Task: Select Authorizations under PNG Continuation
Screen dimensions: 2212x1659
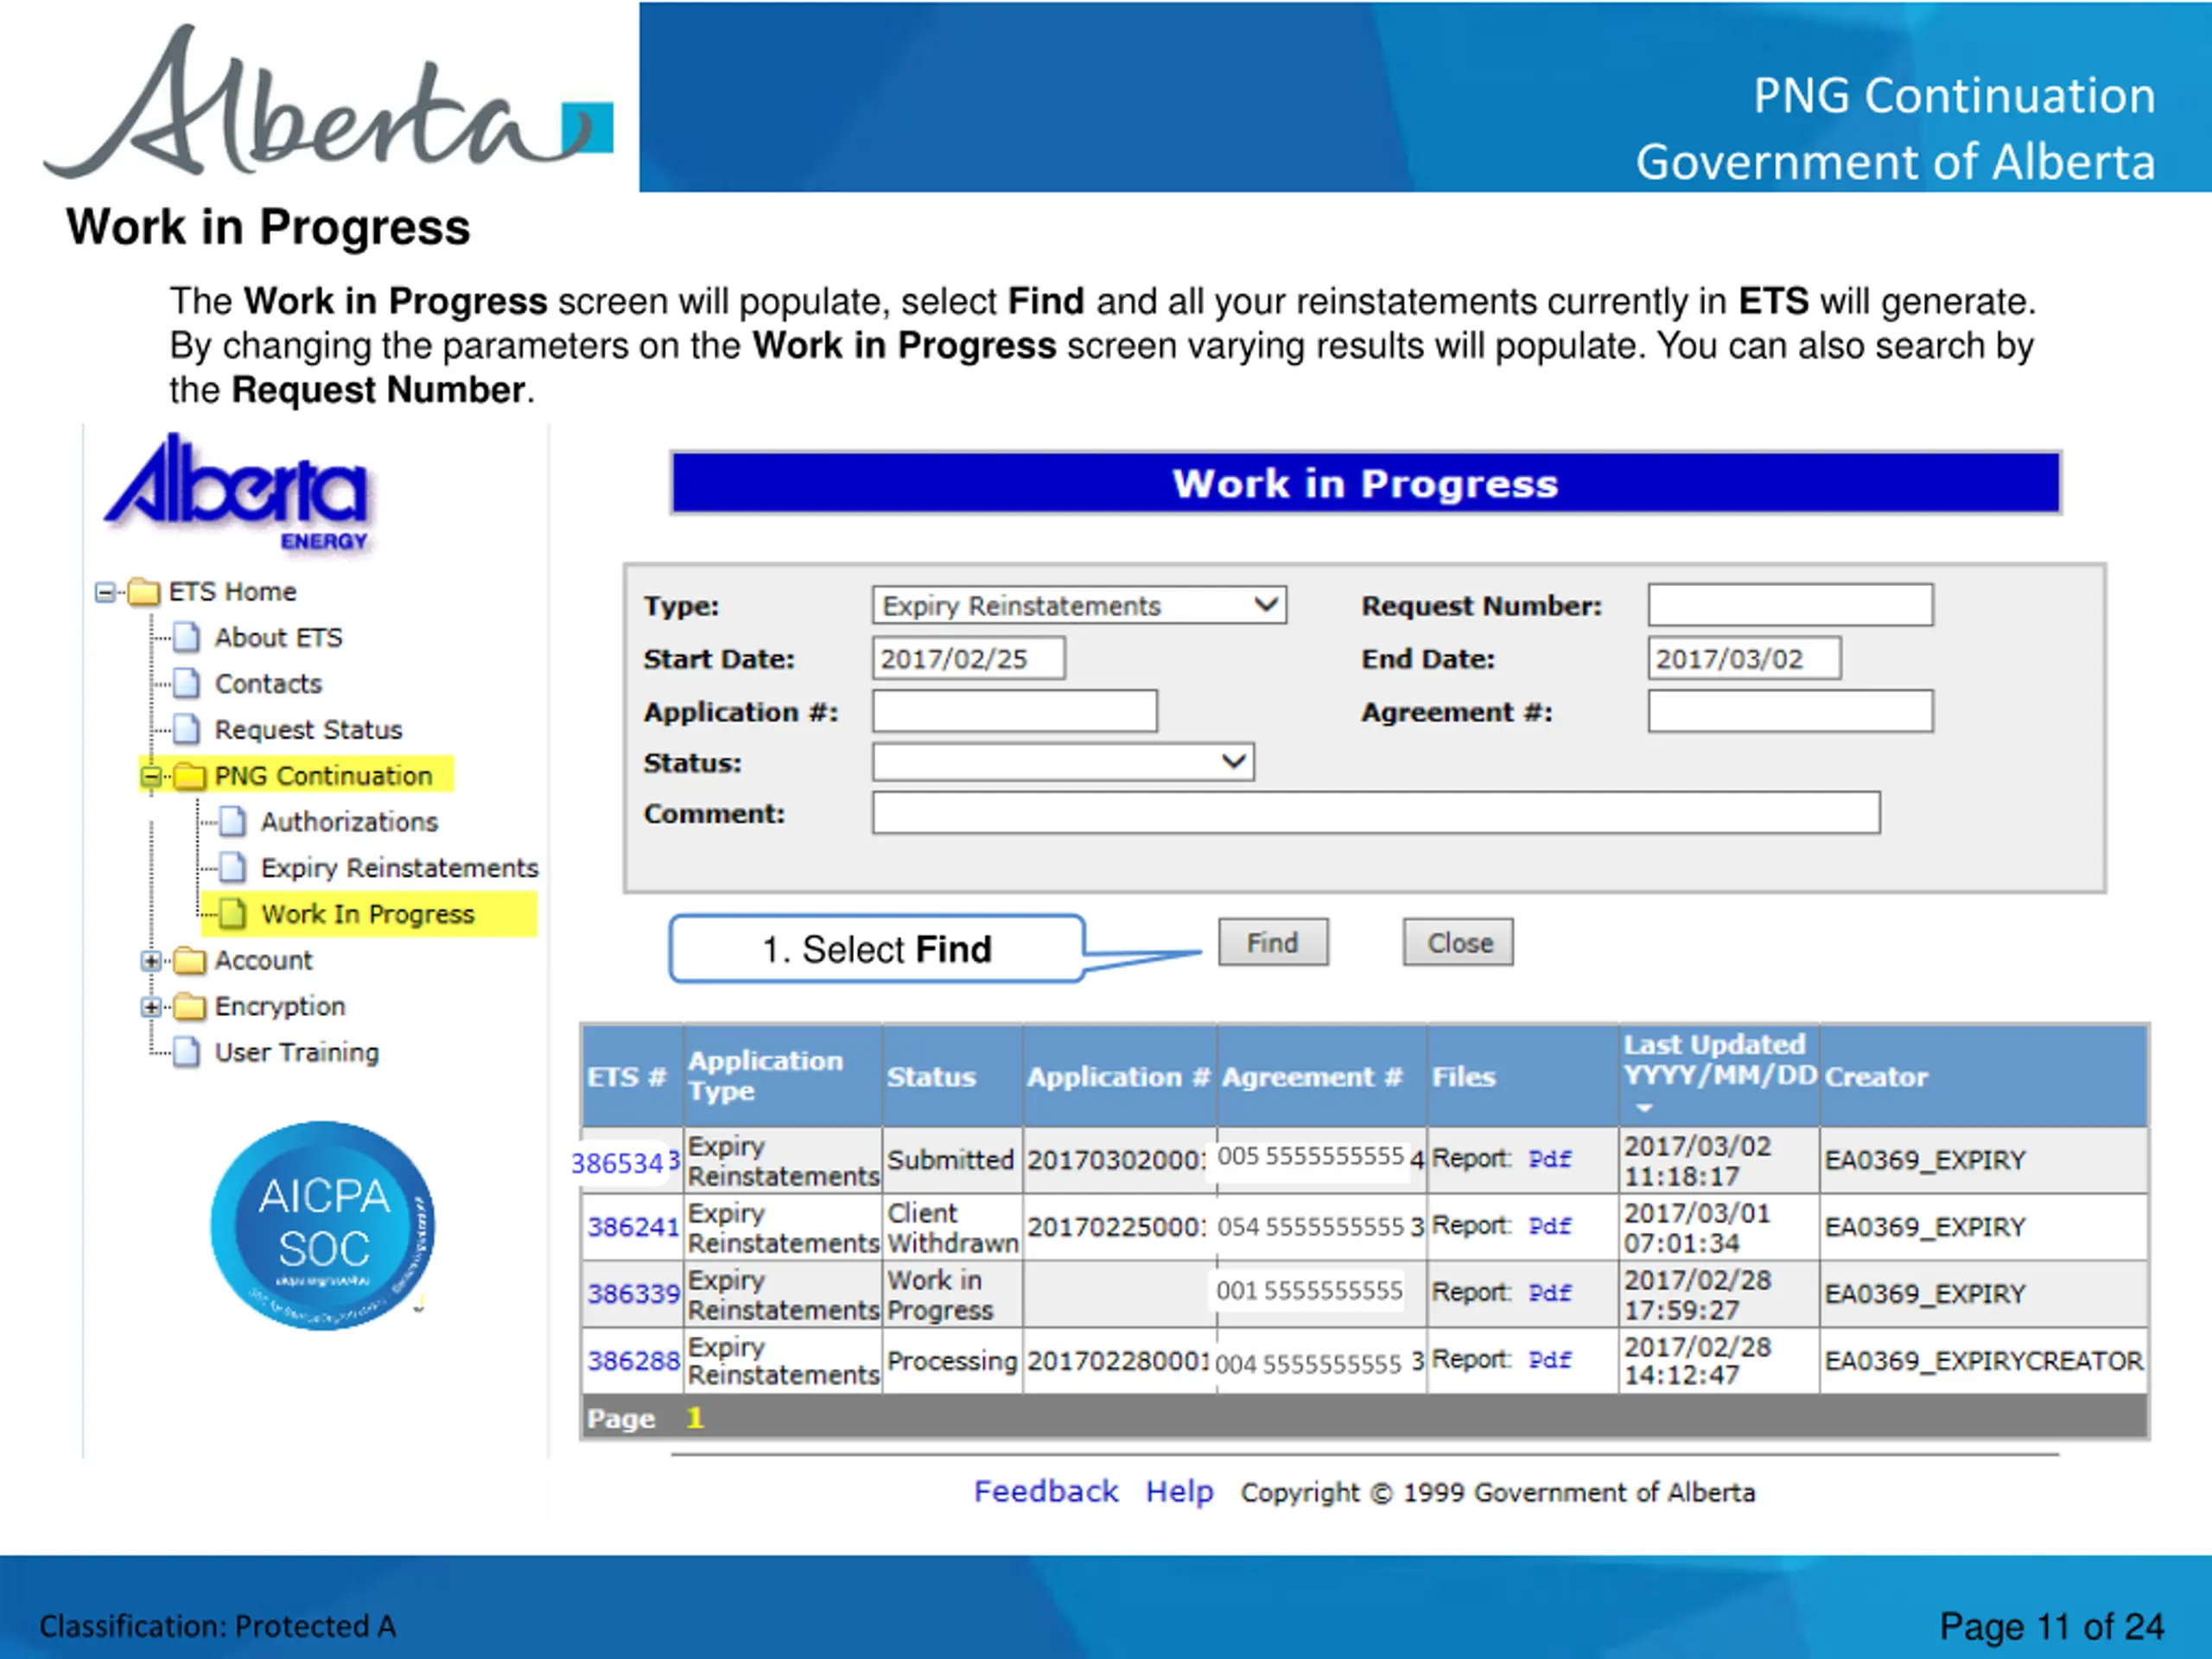Action: [x=349, y=822]
